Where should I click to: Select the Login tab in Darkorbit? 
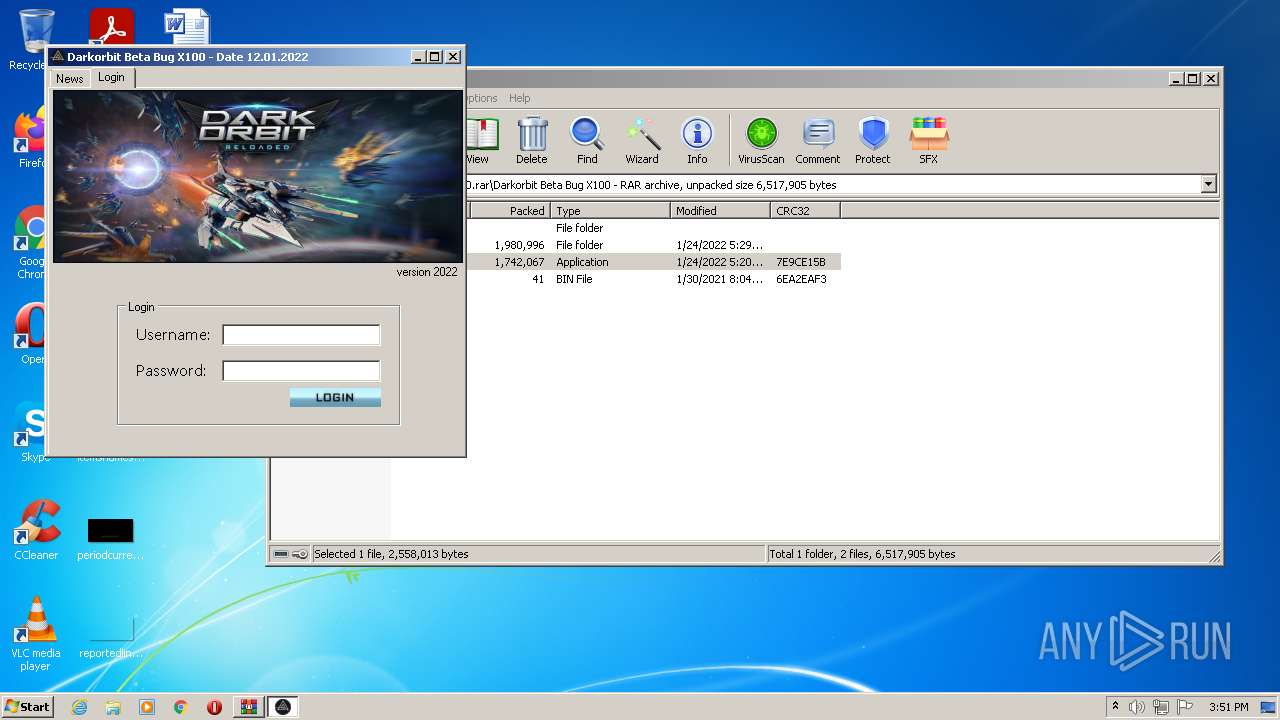point(111,77)
